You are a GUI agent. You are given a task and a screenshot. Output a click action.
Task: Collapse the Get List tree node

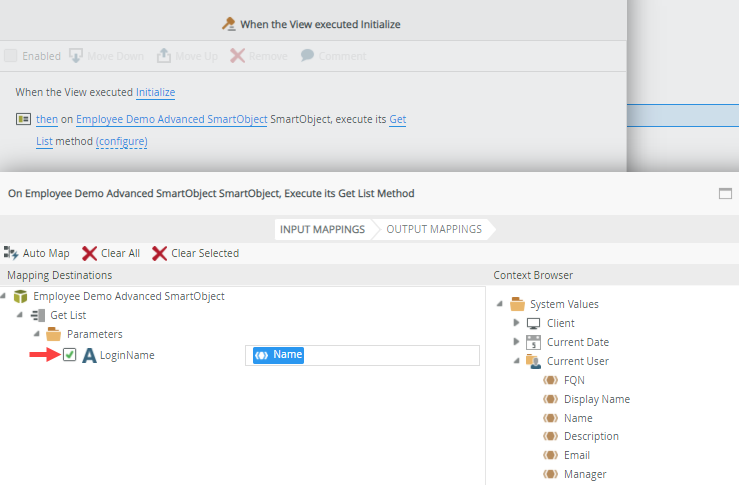point(20,315)
